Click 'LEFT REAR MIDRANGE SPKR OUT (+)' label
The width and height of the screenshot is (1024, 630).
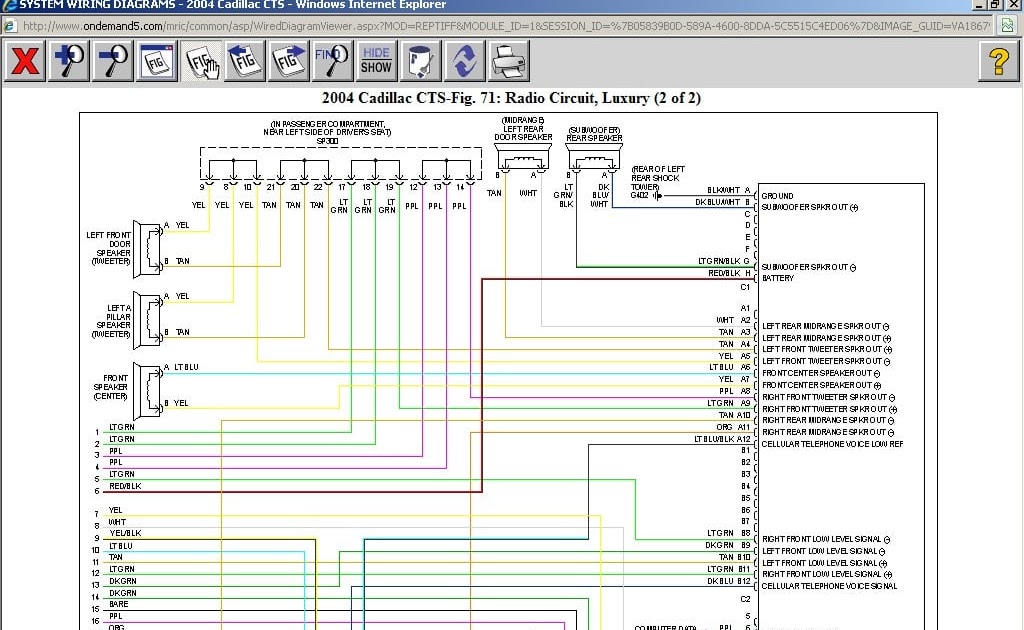click(x=826, y=338)
